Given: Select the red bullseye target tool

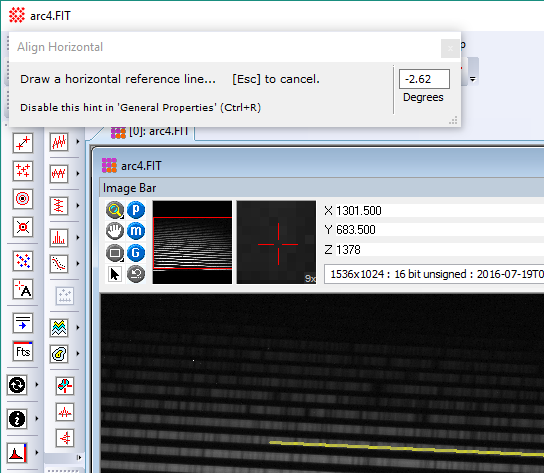Looking at the screenshot, I should (x=23, y=199).
